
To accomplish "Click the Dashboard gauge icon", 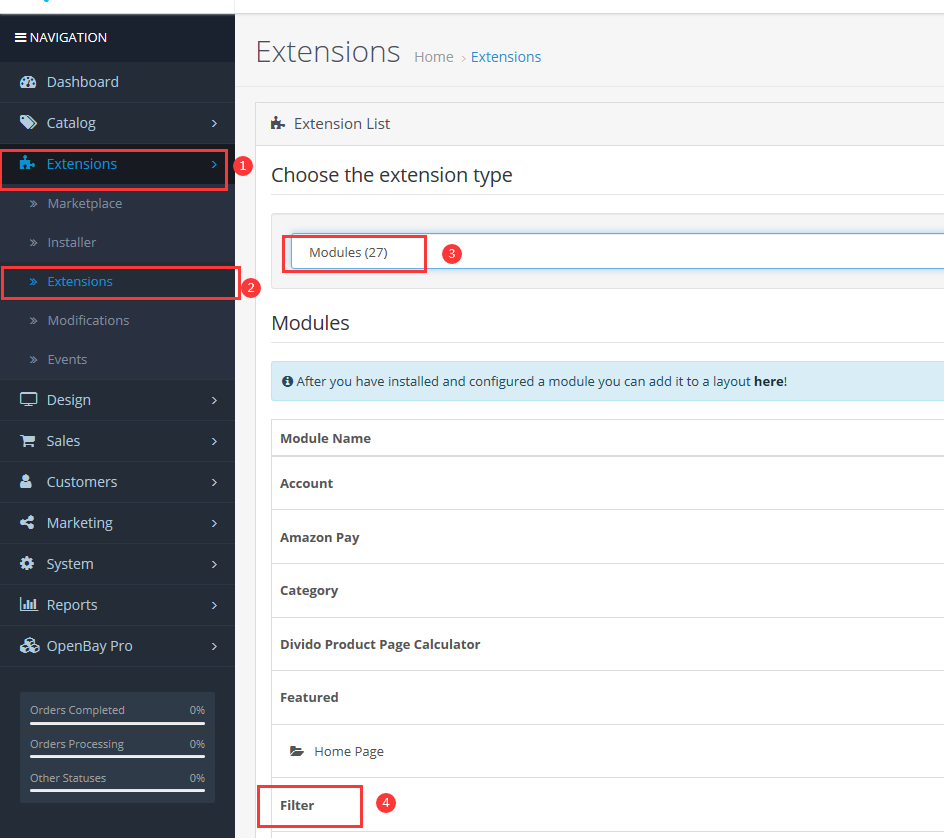I will tap(28, 82).
